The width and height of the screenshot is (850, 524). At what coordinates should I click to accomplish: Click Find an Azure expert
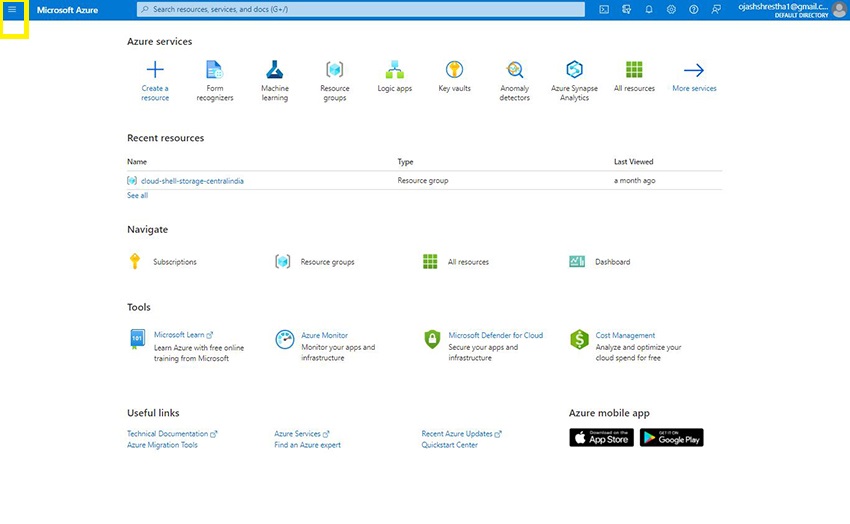tap(307, 445)
